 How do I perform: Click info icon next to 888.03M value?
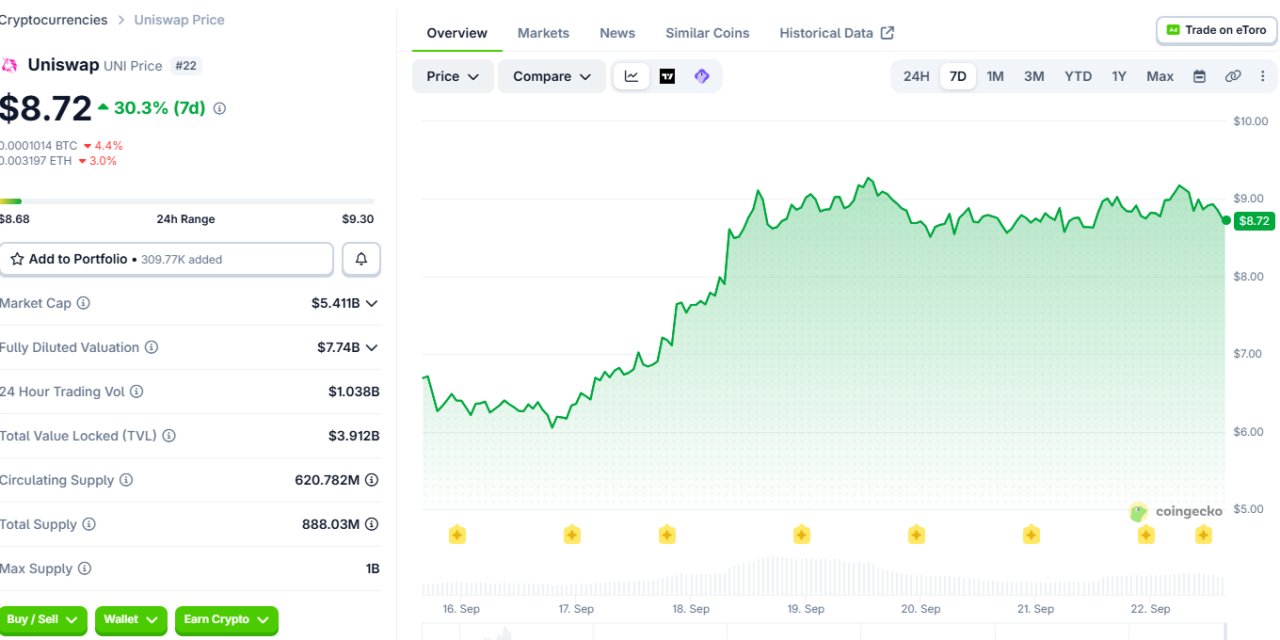click(x=372, y=524)
